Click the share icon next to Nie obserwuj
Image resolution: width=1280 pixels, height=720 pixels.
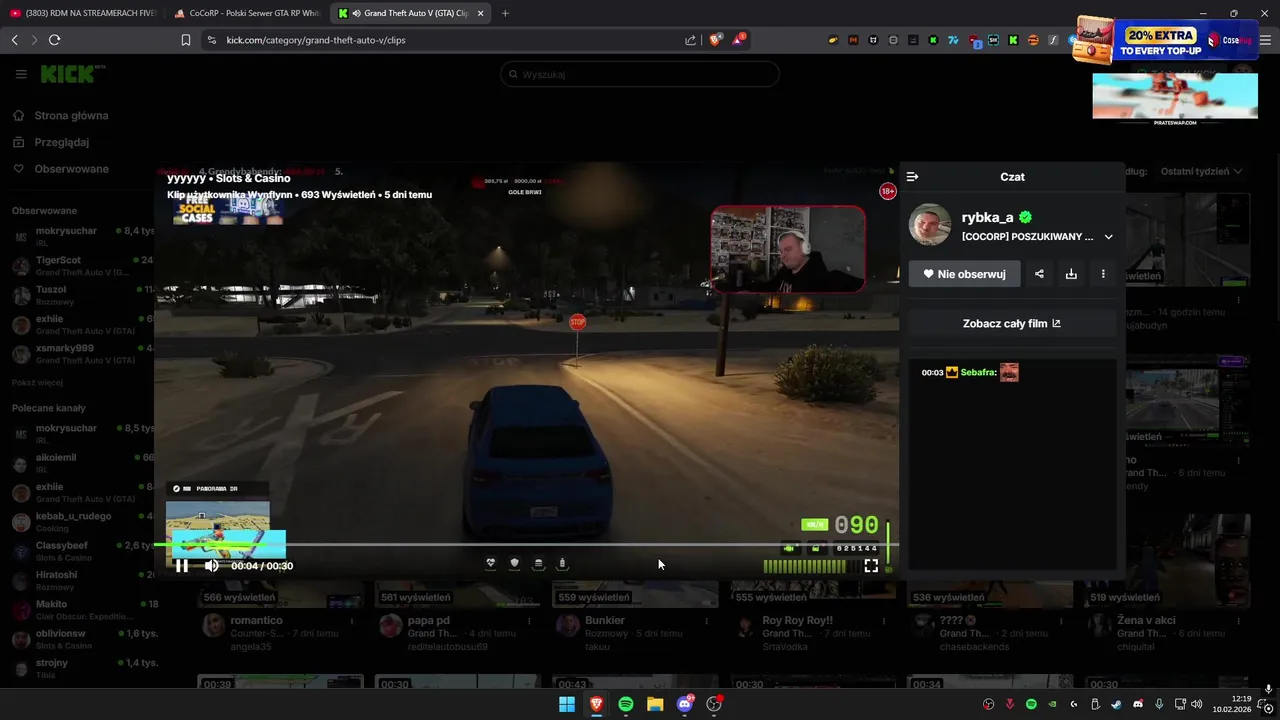click(1039, 274)
